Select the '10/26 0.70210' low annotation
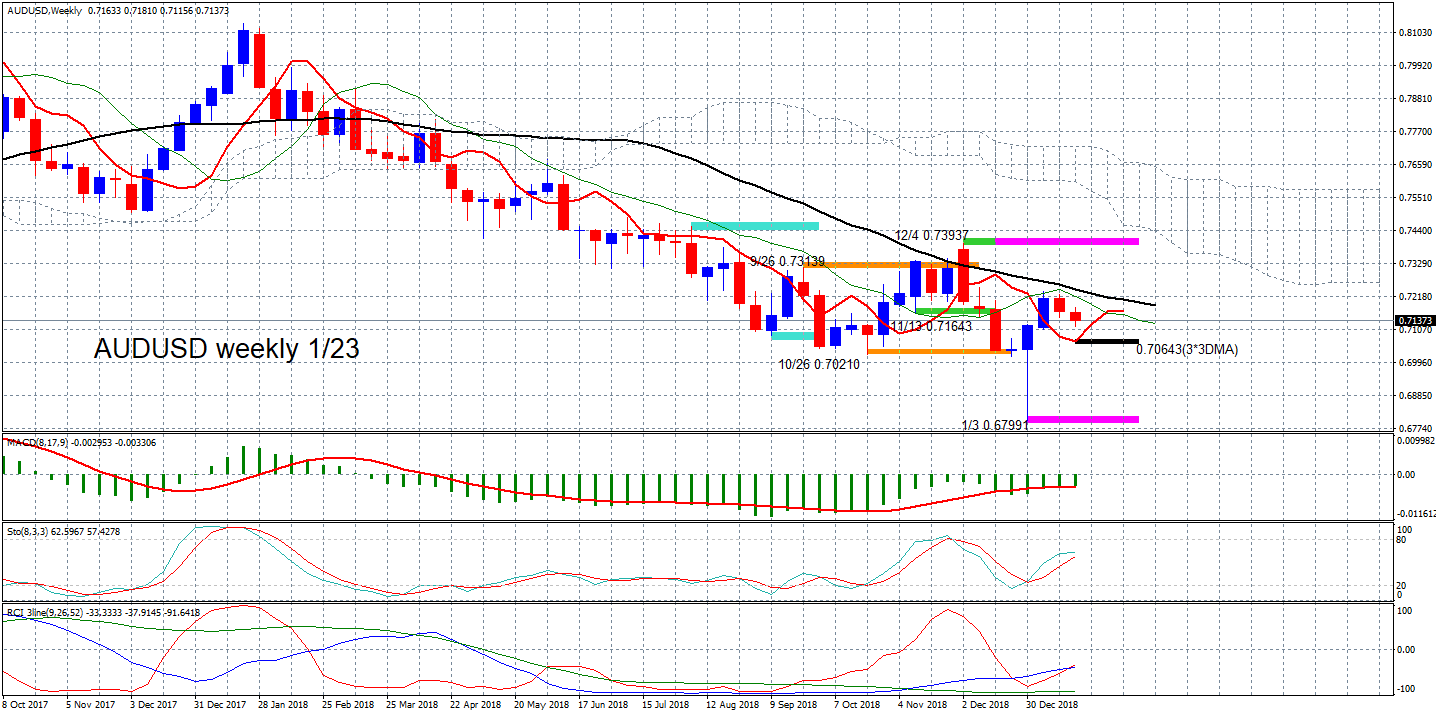This screenshot has height=716, width=1436. (x=819, y=364)
